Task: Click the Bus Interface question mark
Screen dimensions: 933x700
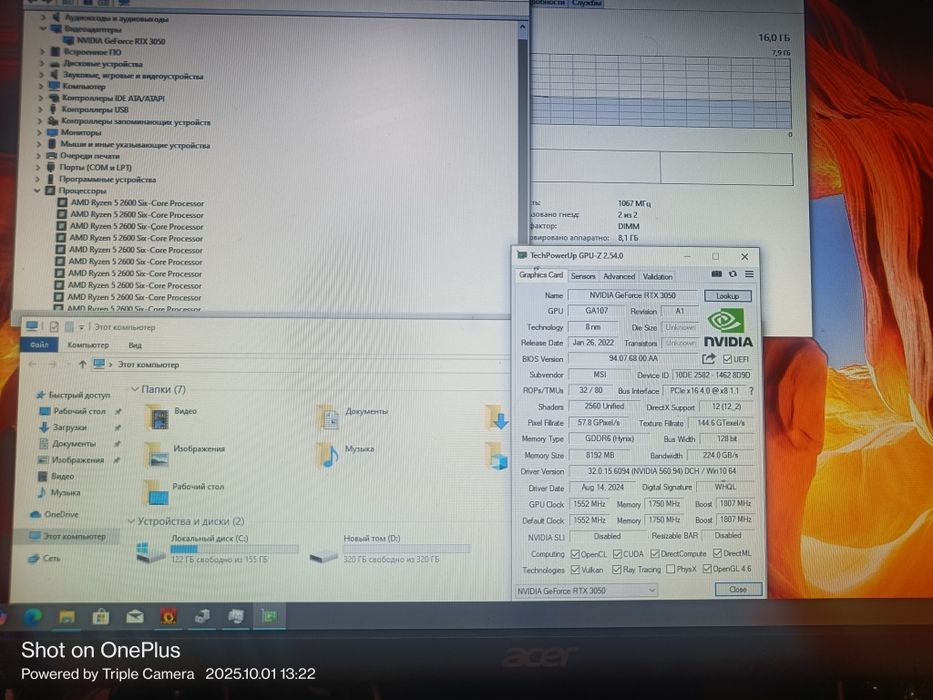Action: [752, 391]
